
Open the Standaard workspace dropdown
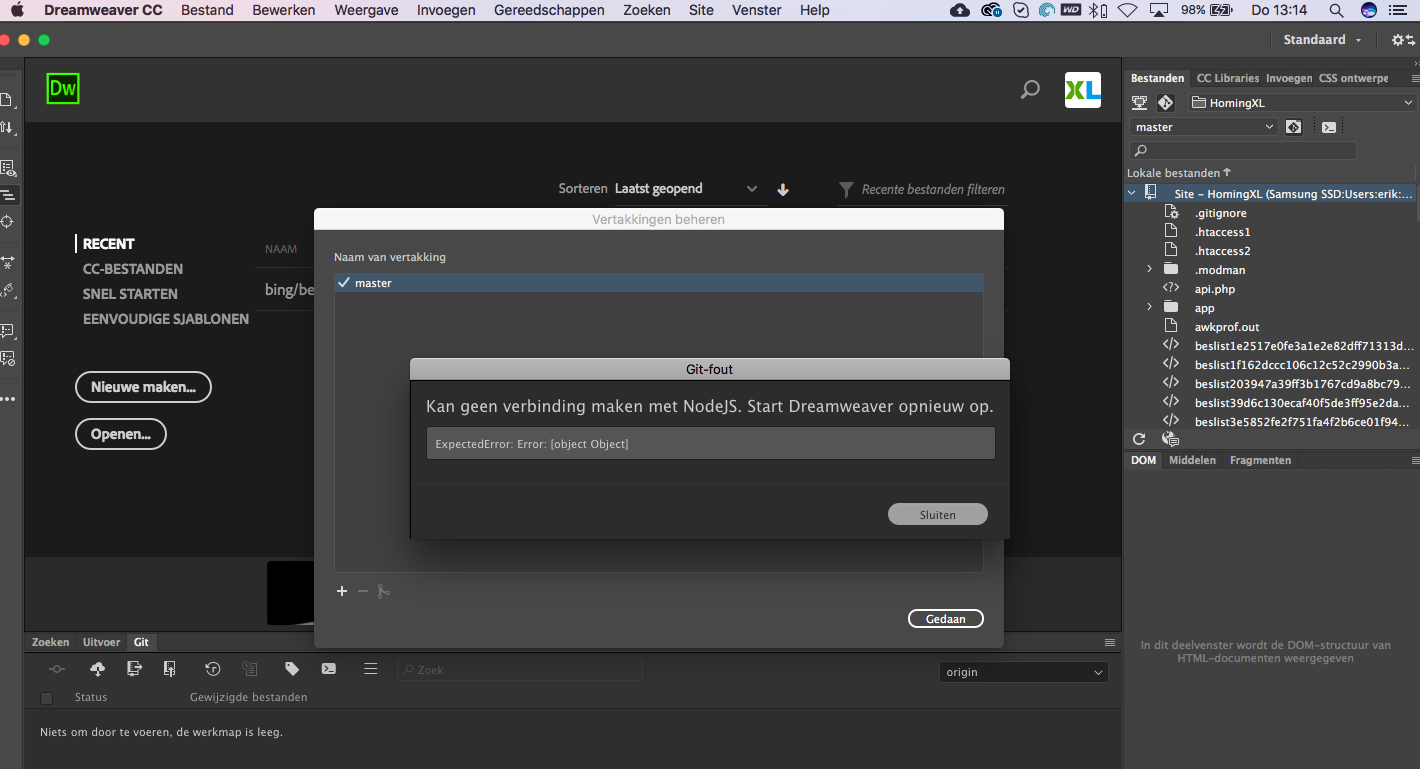click(x=1322, y=40)
